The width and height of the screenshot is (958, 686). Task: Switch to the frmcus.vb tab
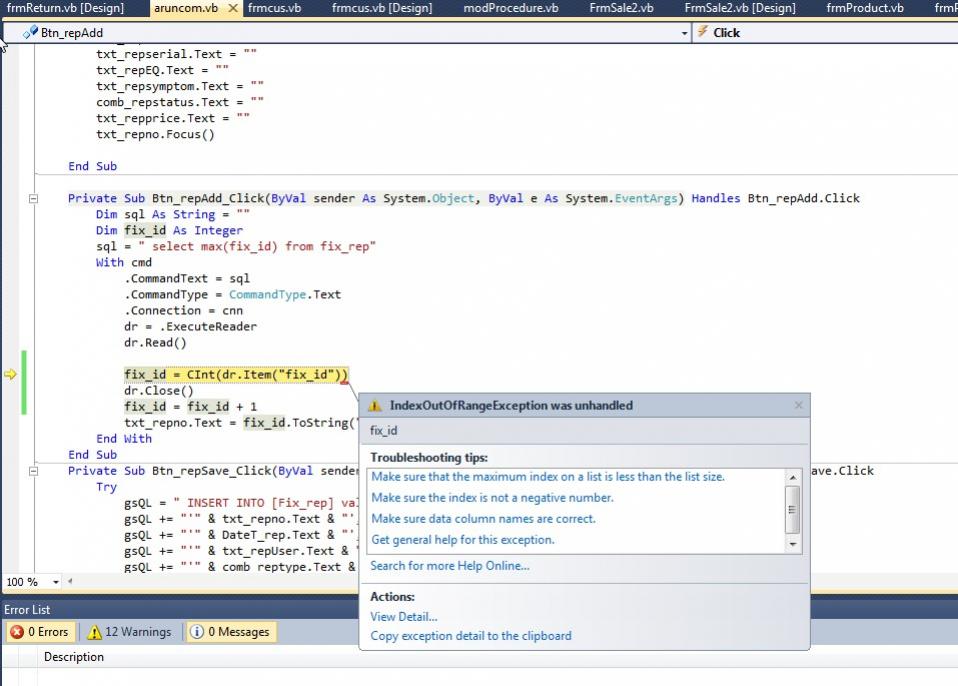click(272, 8)
